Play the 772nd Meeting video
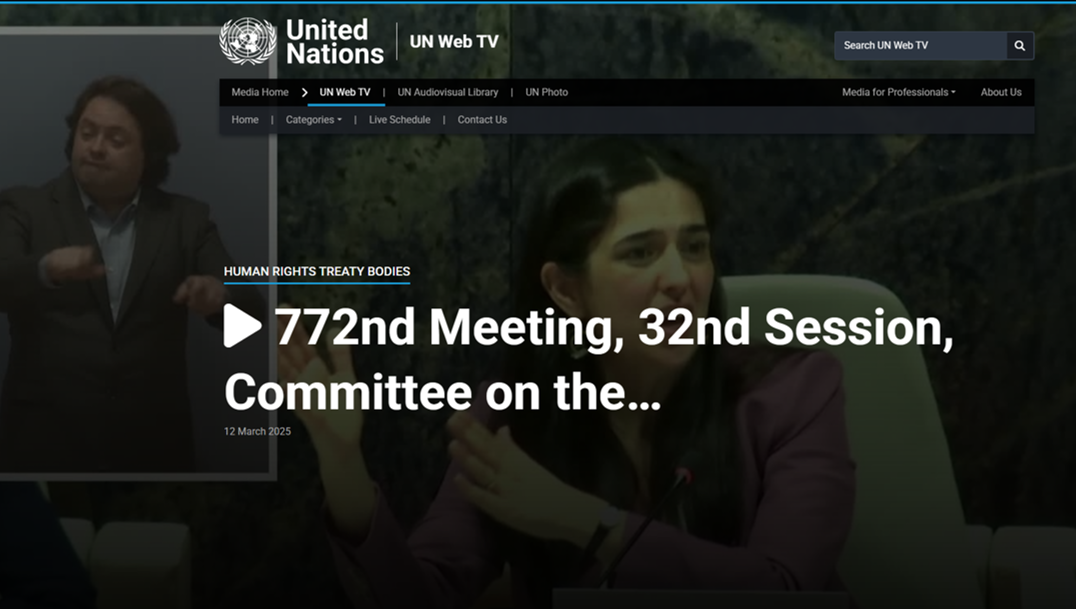The width and height of the screenshot is (1076, 609). tap(243, 325)
